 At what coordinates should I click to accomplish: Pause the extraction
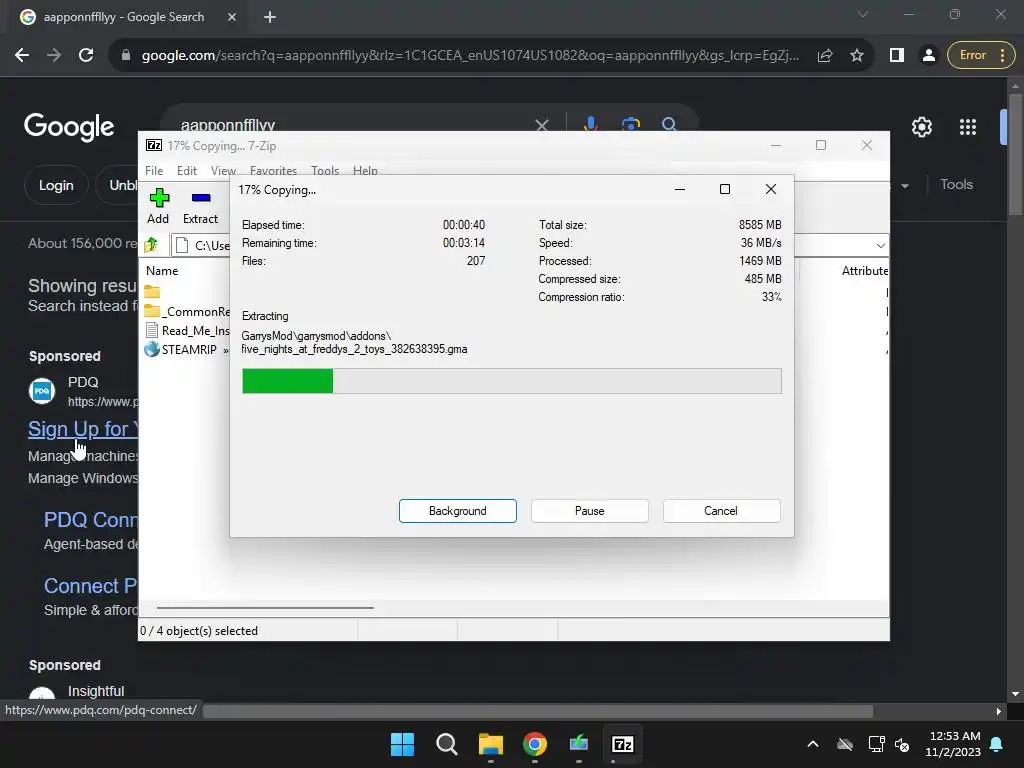tap(590, 511)
